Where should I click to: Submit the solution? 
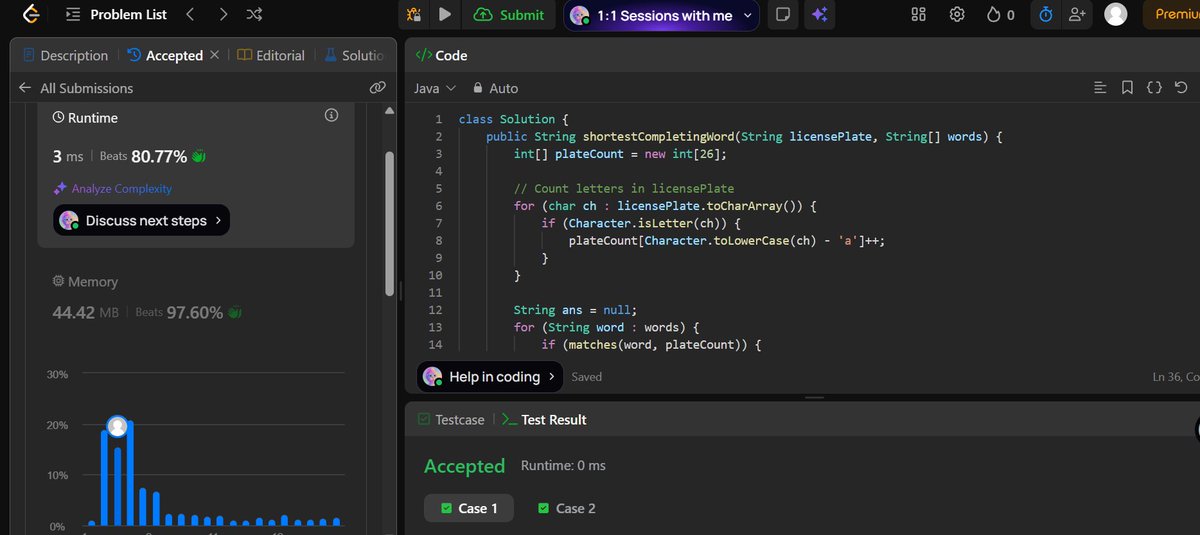click(509, 14)
